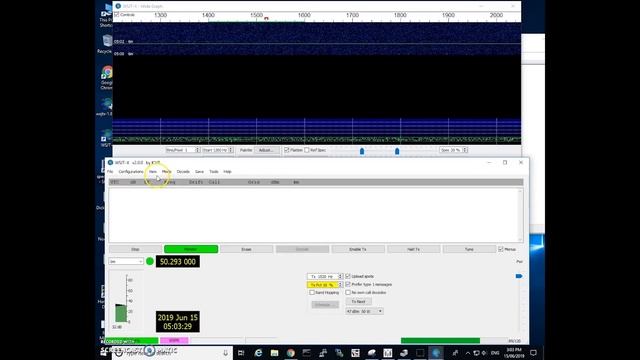Open the Save menu
This screenshot has height=360, width=640.
click(x=199, y=172)
